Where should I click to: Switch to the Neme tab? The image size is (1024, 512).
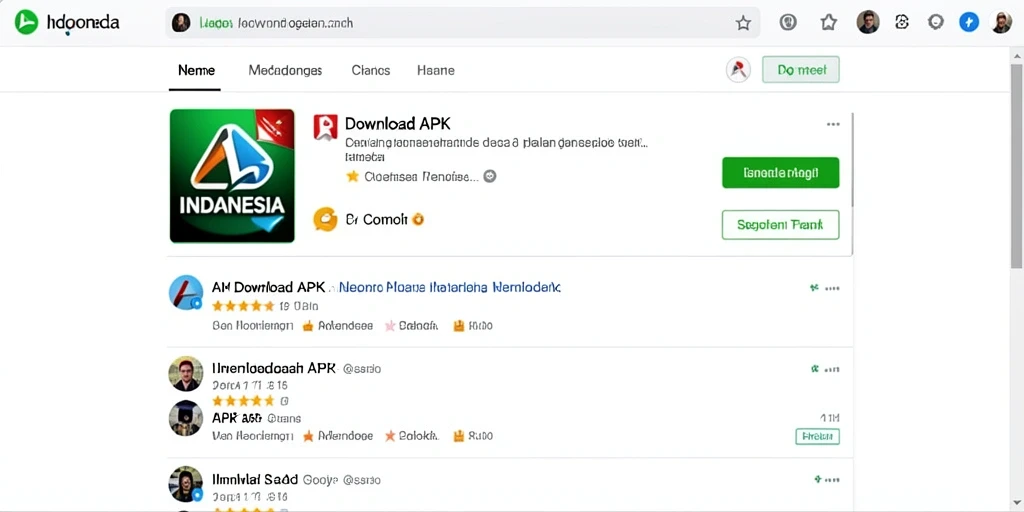click(x=196, y=71)
